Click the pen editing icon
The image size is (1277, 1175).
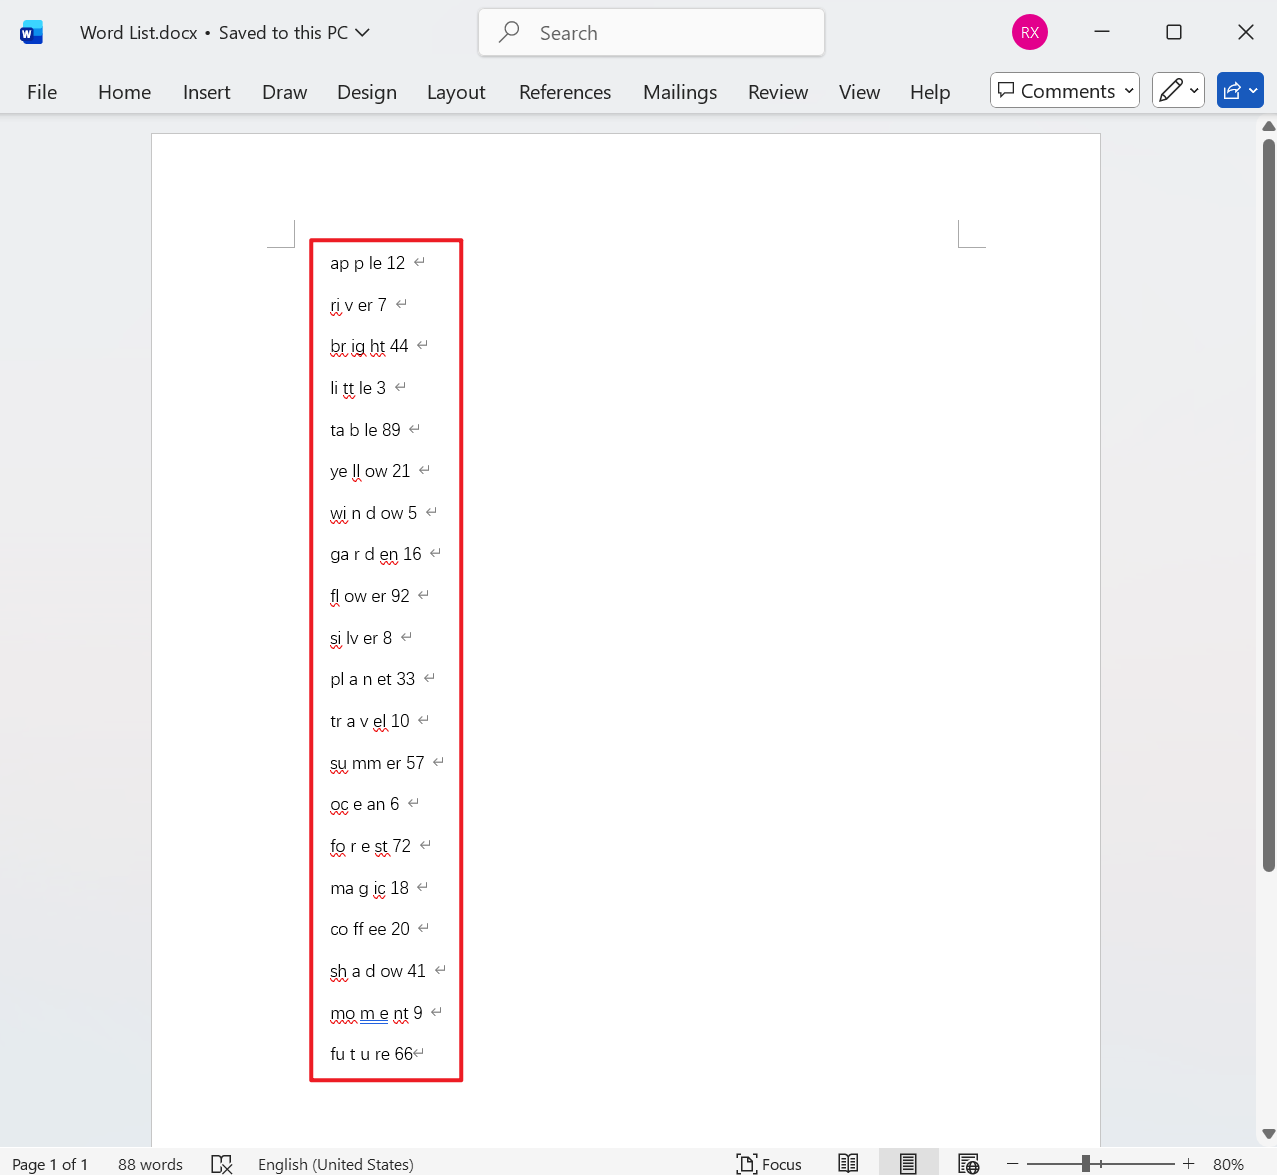pyautogui.click(x=1171, y=90)
